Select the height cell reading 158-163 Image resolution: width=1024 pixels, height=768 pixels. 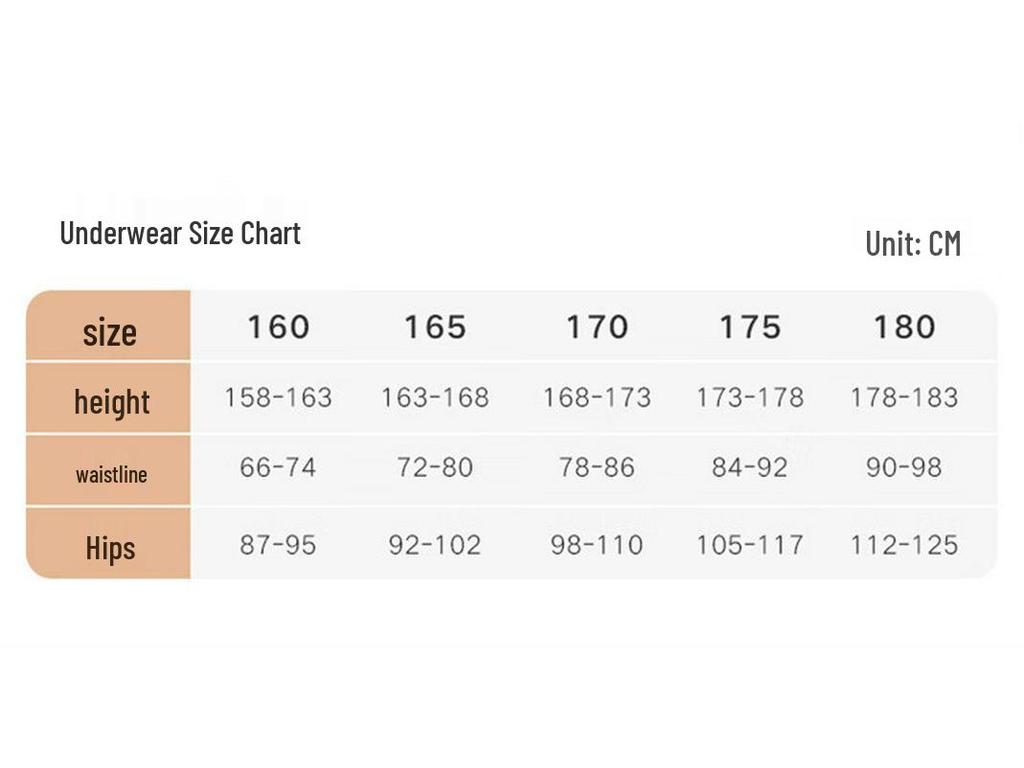(x=278, y=398)
